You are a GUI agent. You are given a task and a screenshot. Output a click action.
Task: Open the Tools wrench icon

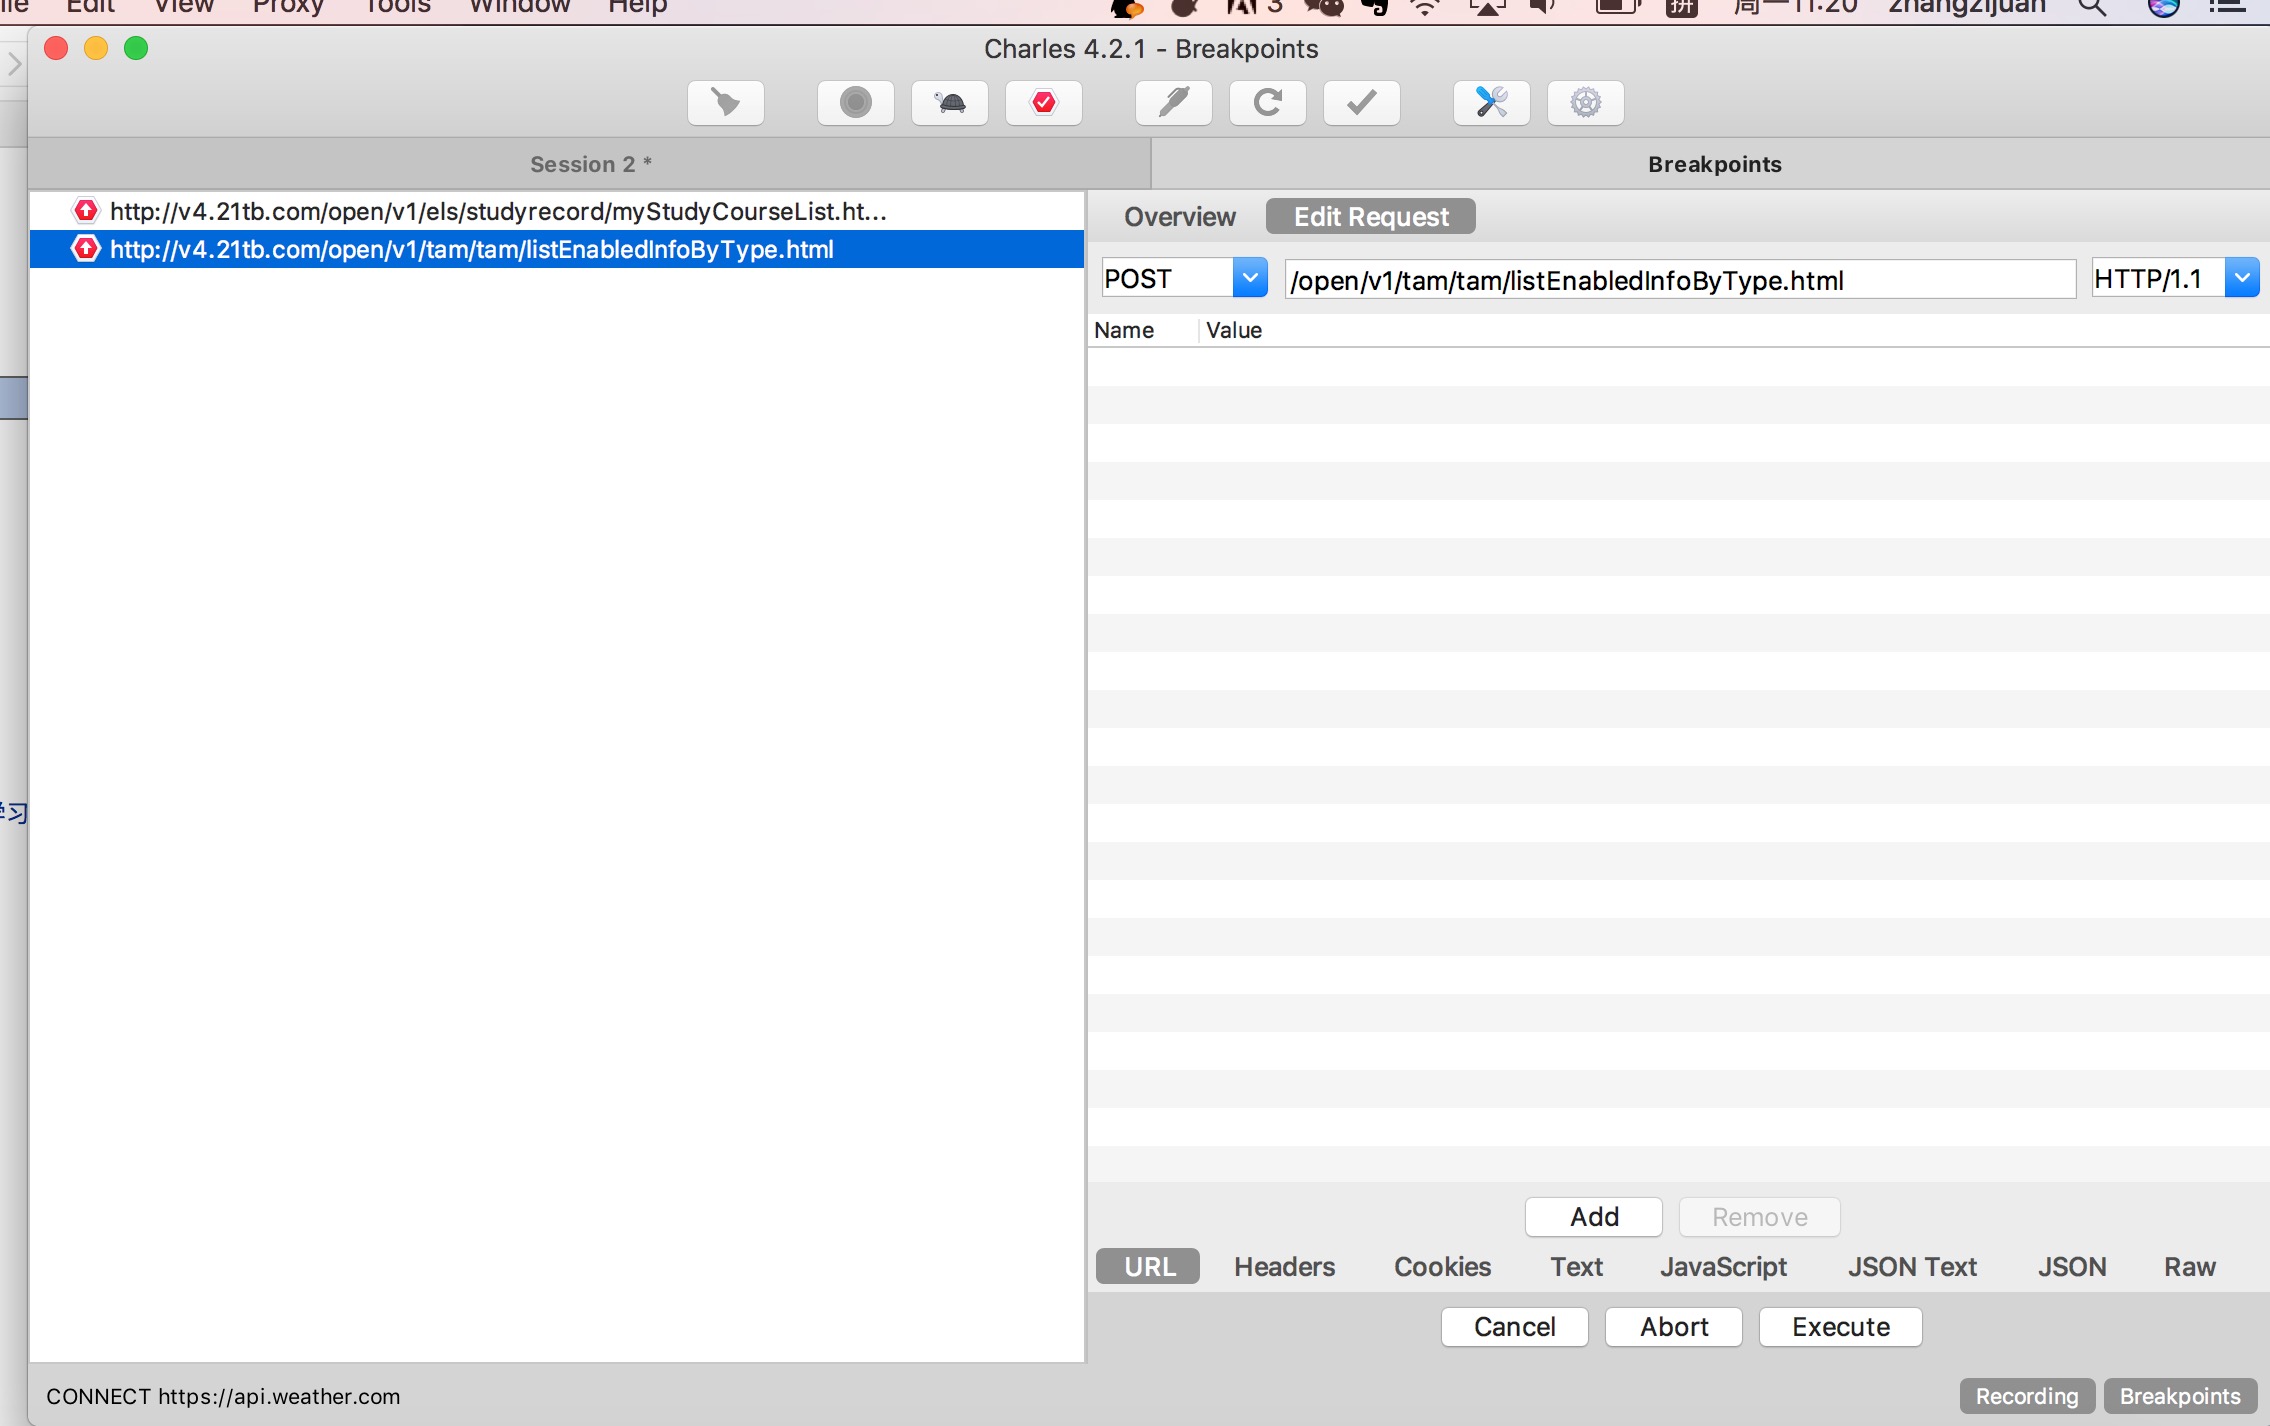pos(1492,103)
